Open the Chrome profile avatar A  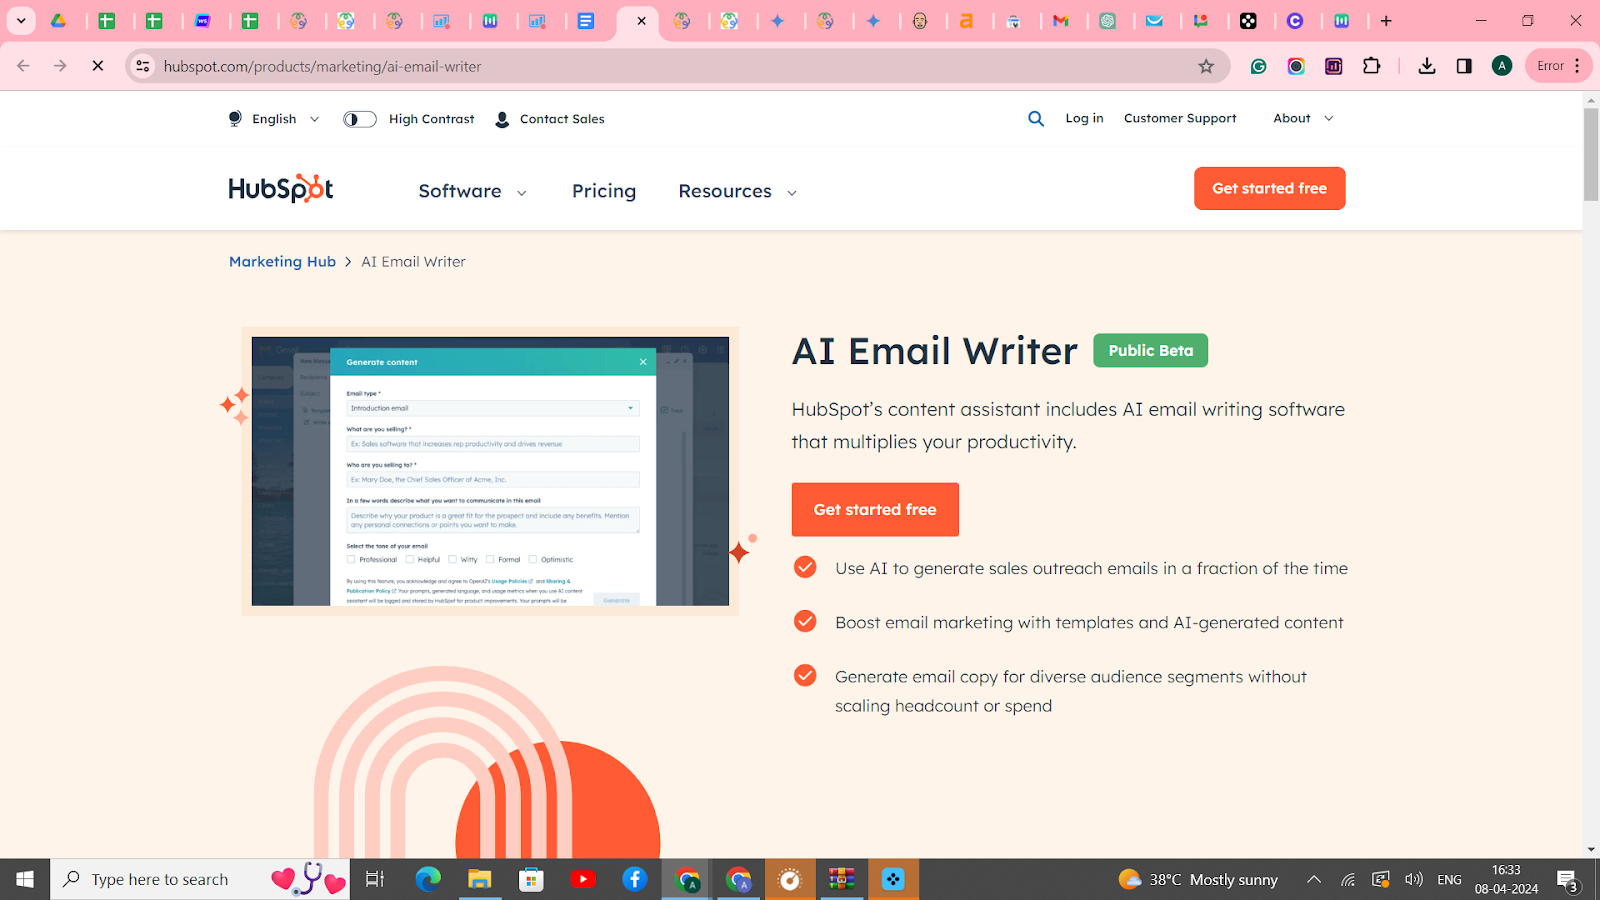coord(1501,66)
